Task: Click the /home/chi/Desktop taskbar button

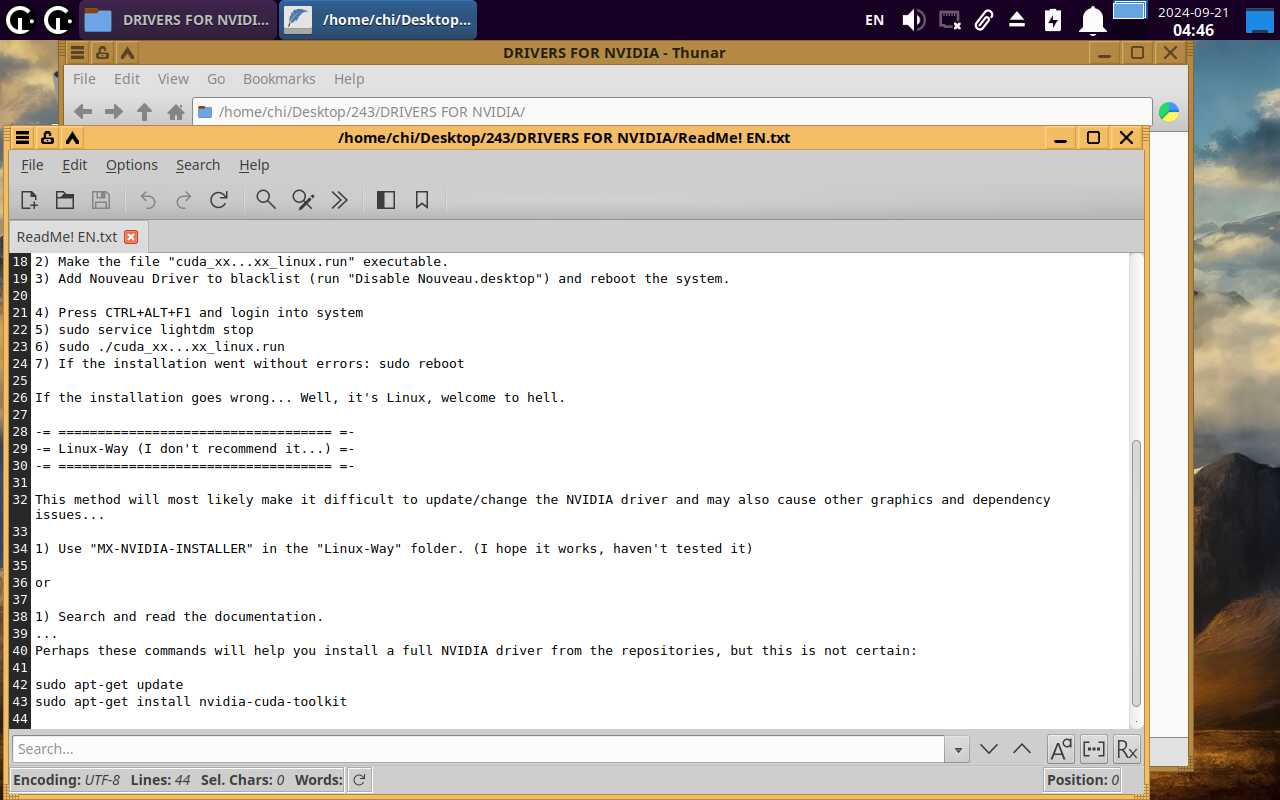Action: tap(377, 20)
